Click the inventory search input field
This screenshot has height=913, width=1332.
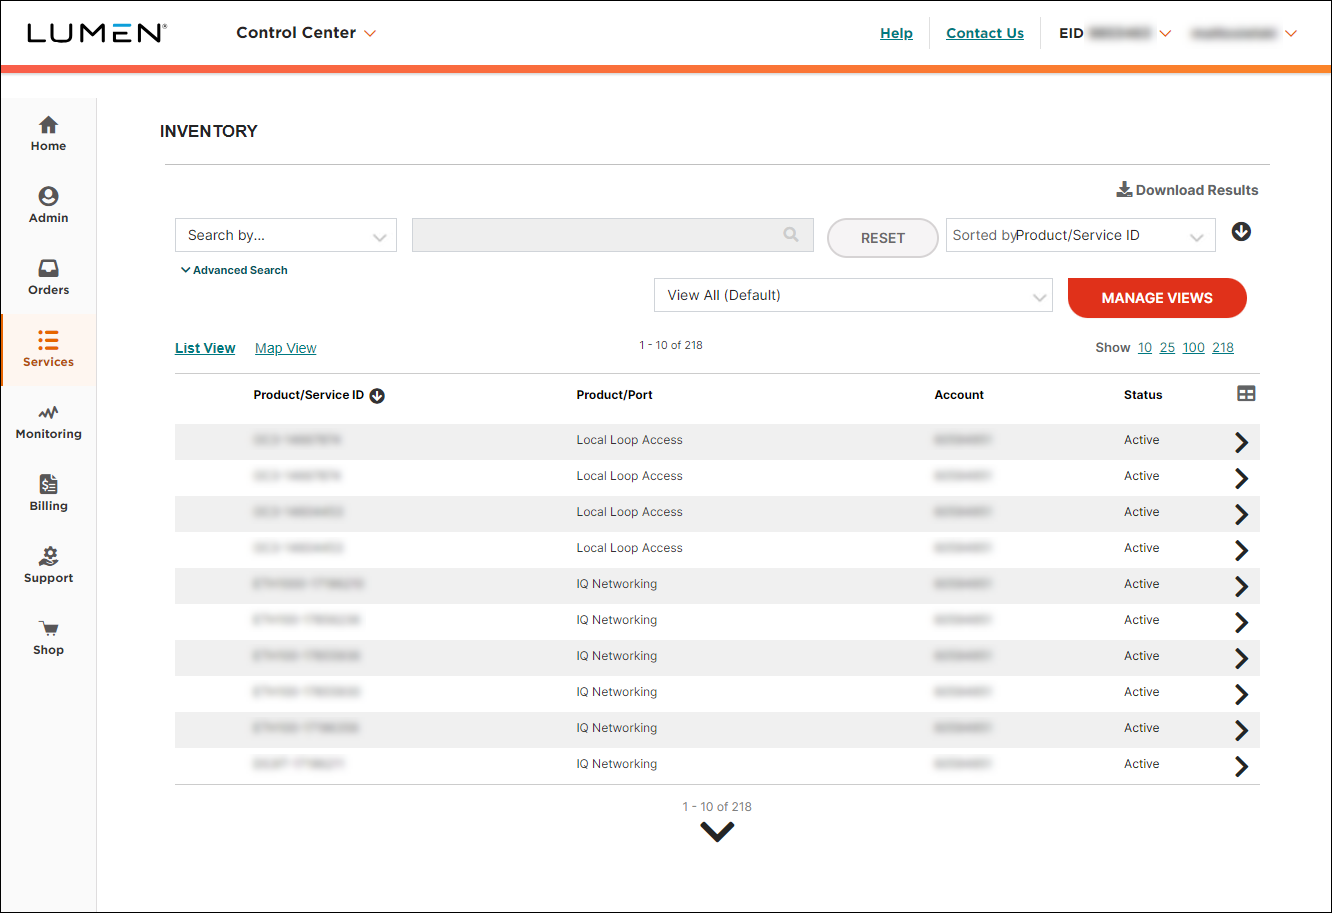click(x=613, y=235)
